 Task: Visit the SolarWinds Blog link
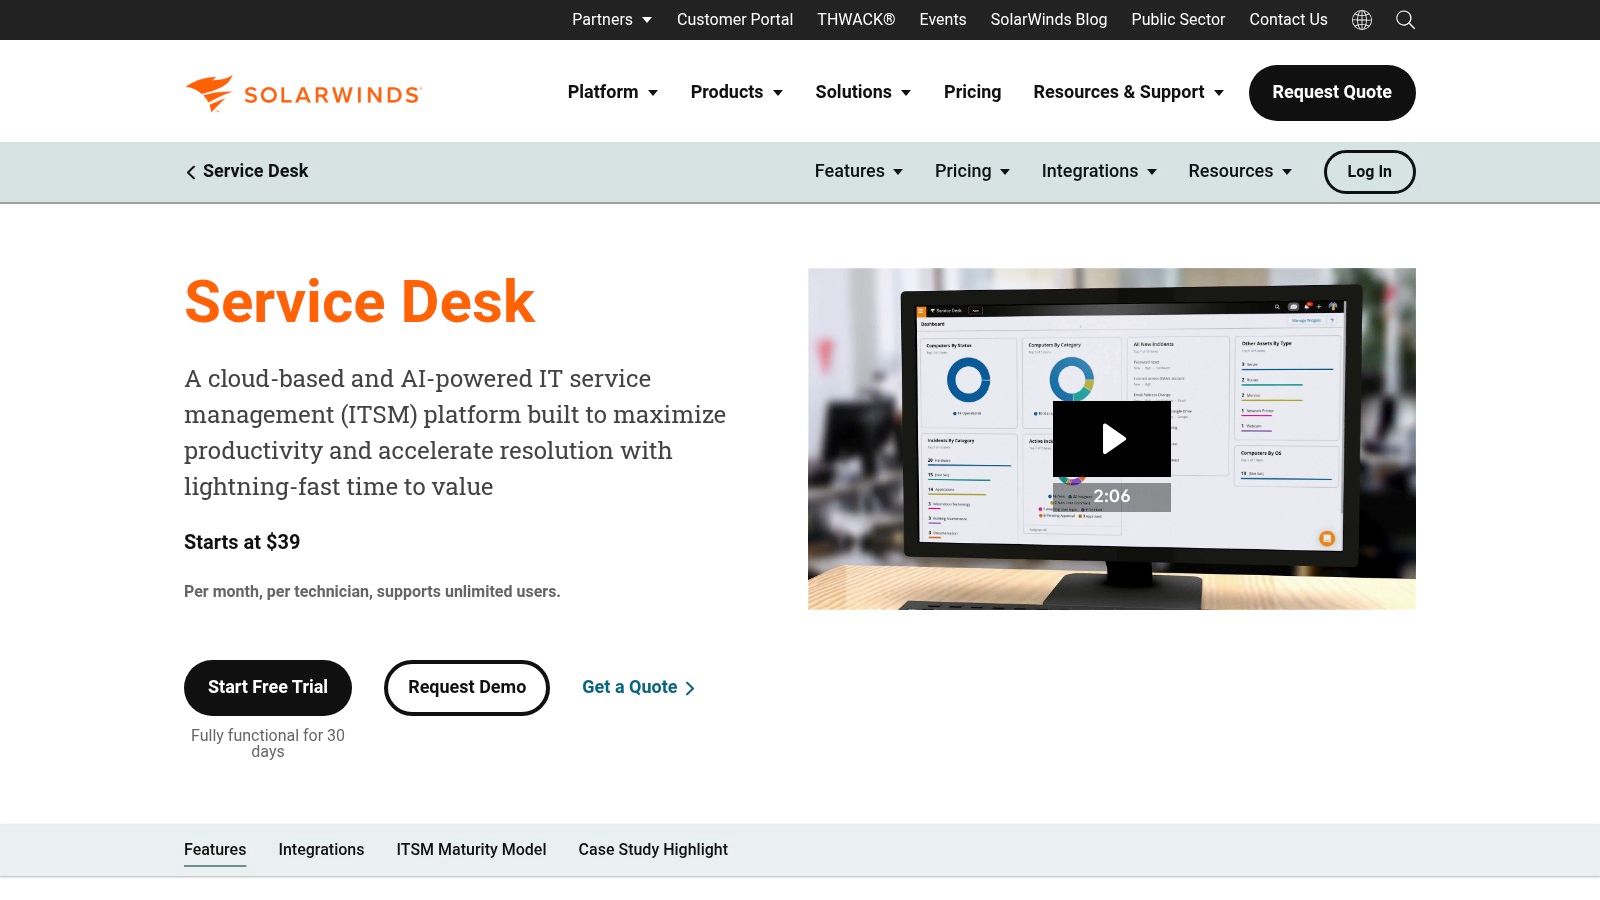1049,20
